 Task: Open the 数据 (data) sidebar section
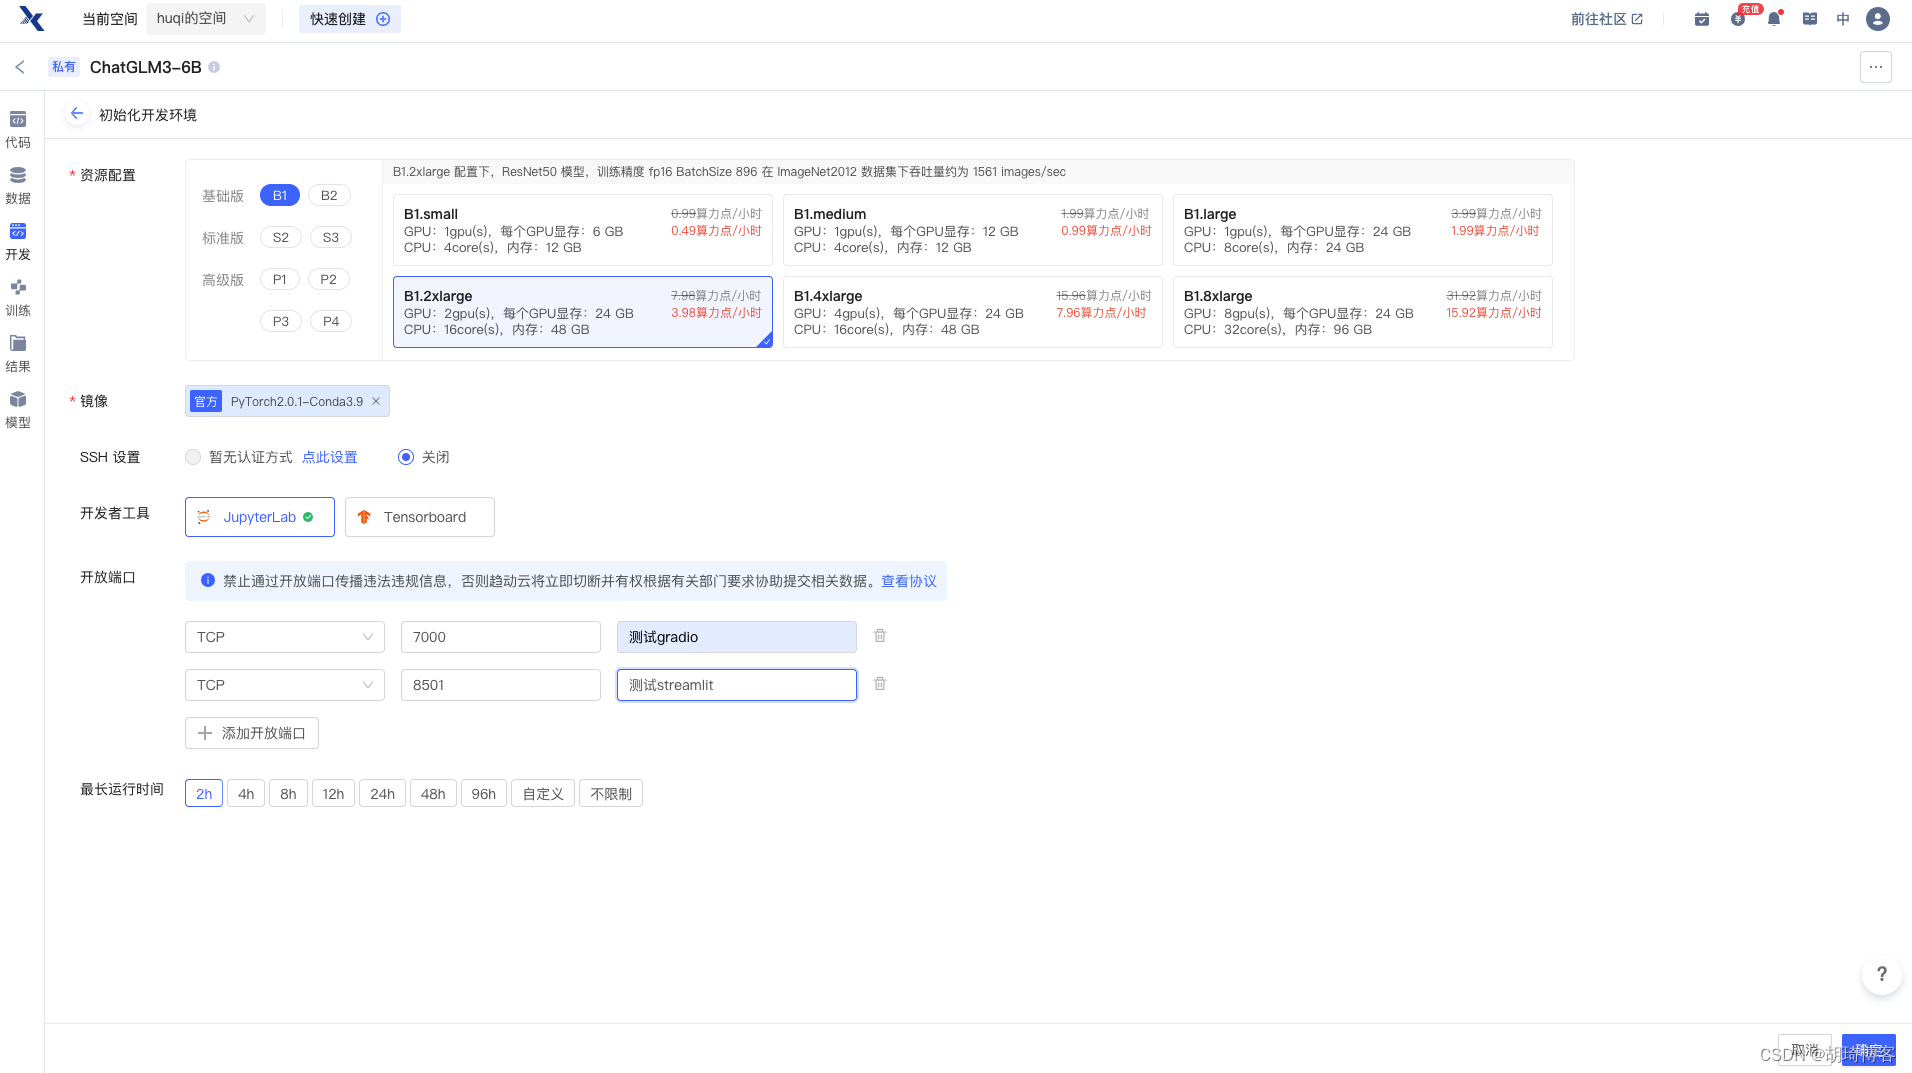click(18, 186)
